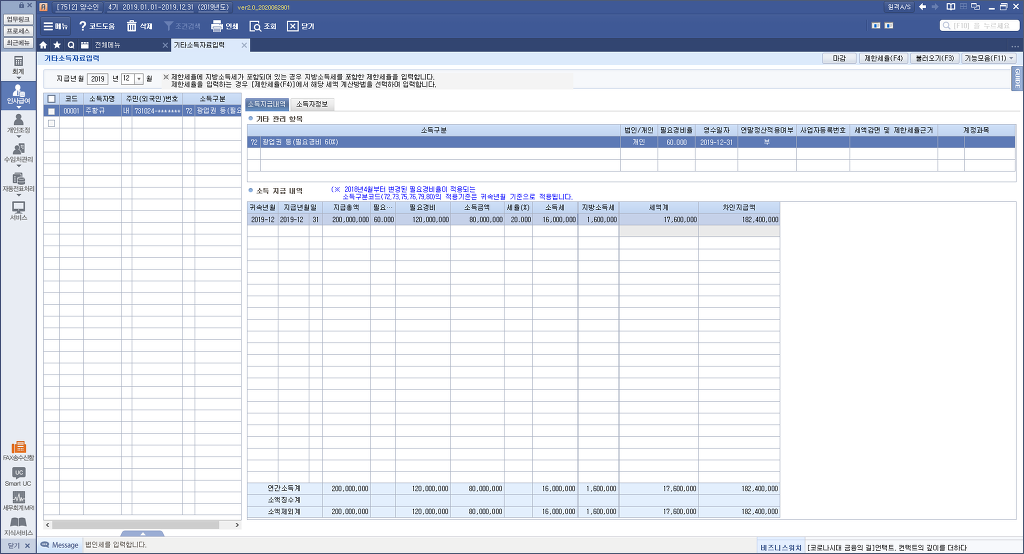This screenshot has height=554, width=1024.
Task: Click the payment year input field 2019
Action: click(97, 78)
